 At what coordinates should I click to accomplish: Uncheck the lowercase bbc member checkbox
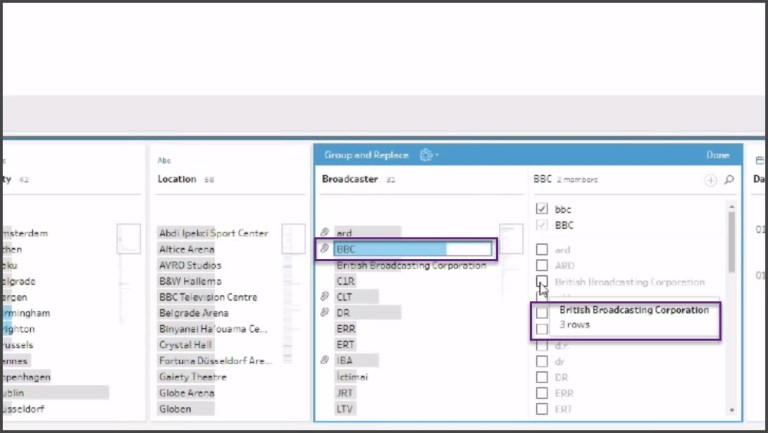[542, 209]
